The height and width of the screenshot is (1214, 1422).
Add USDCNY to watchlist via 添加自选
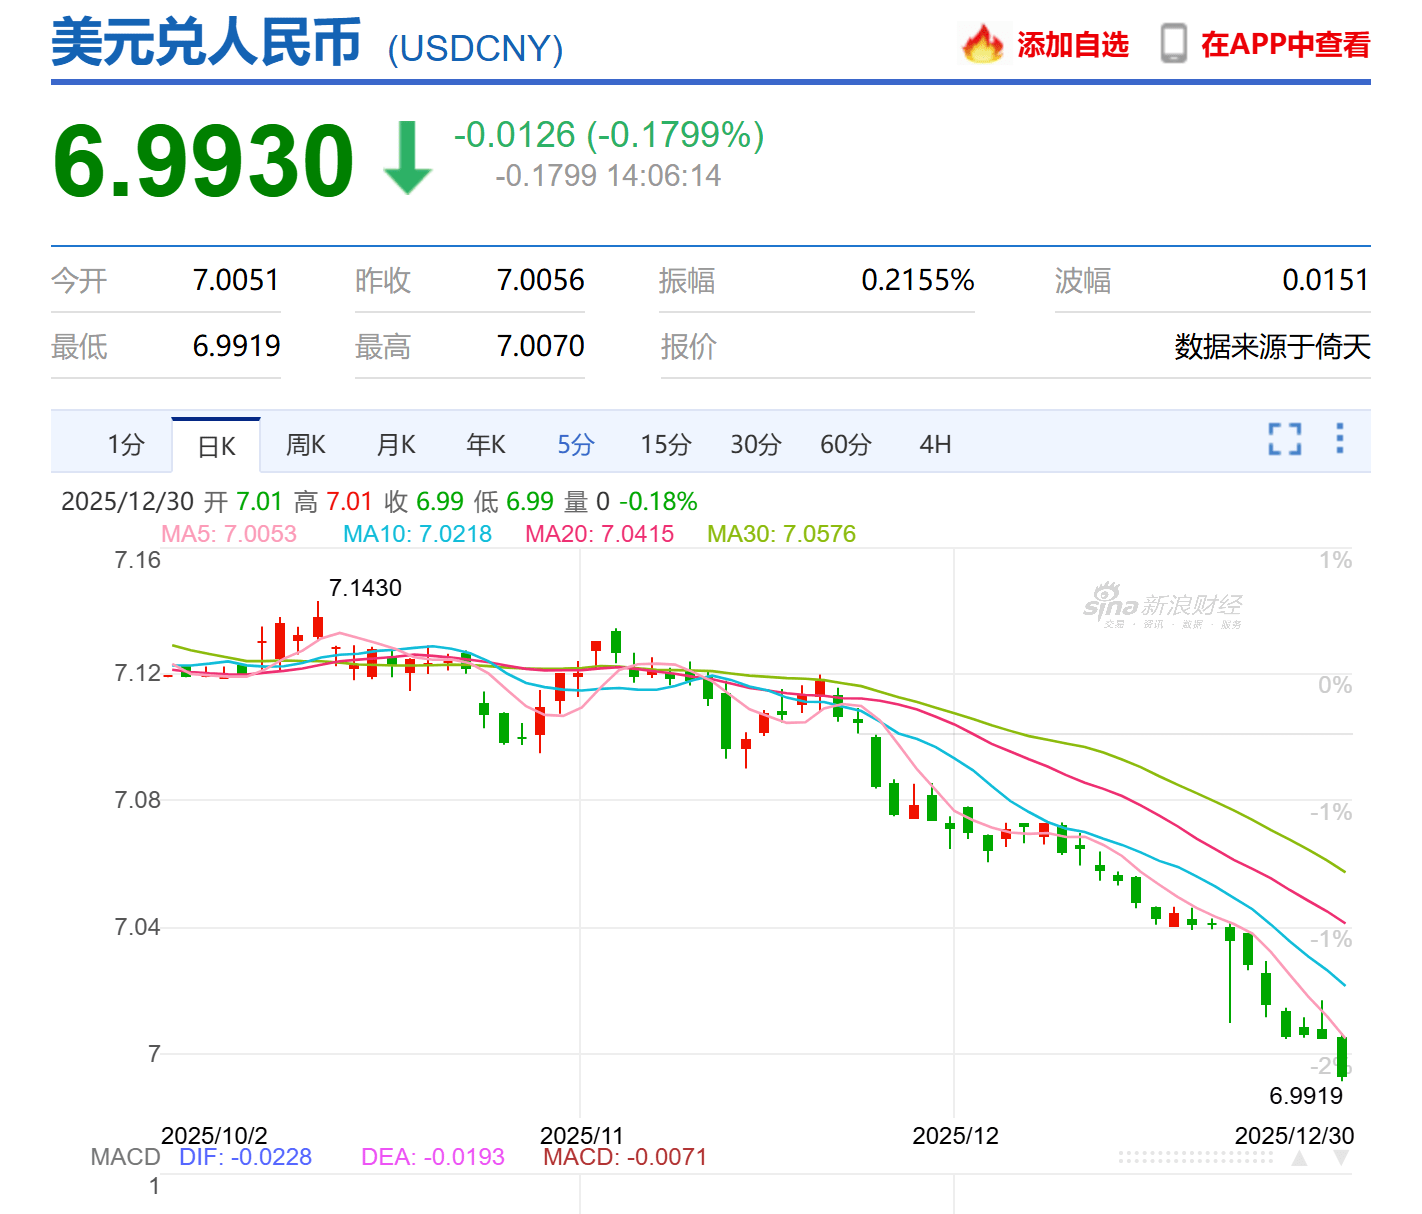[x=1073, y=44]
